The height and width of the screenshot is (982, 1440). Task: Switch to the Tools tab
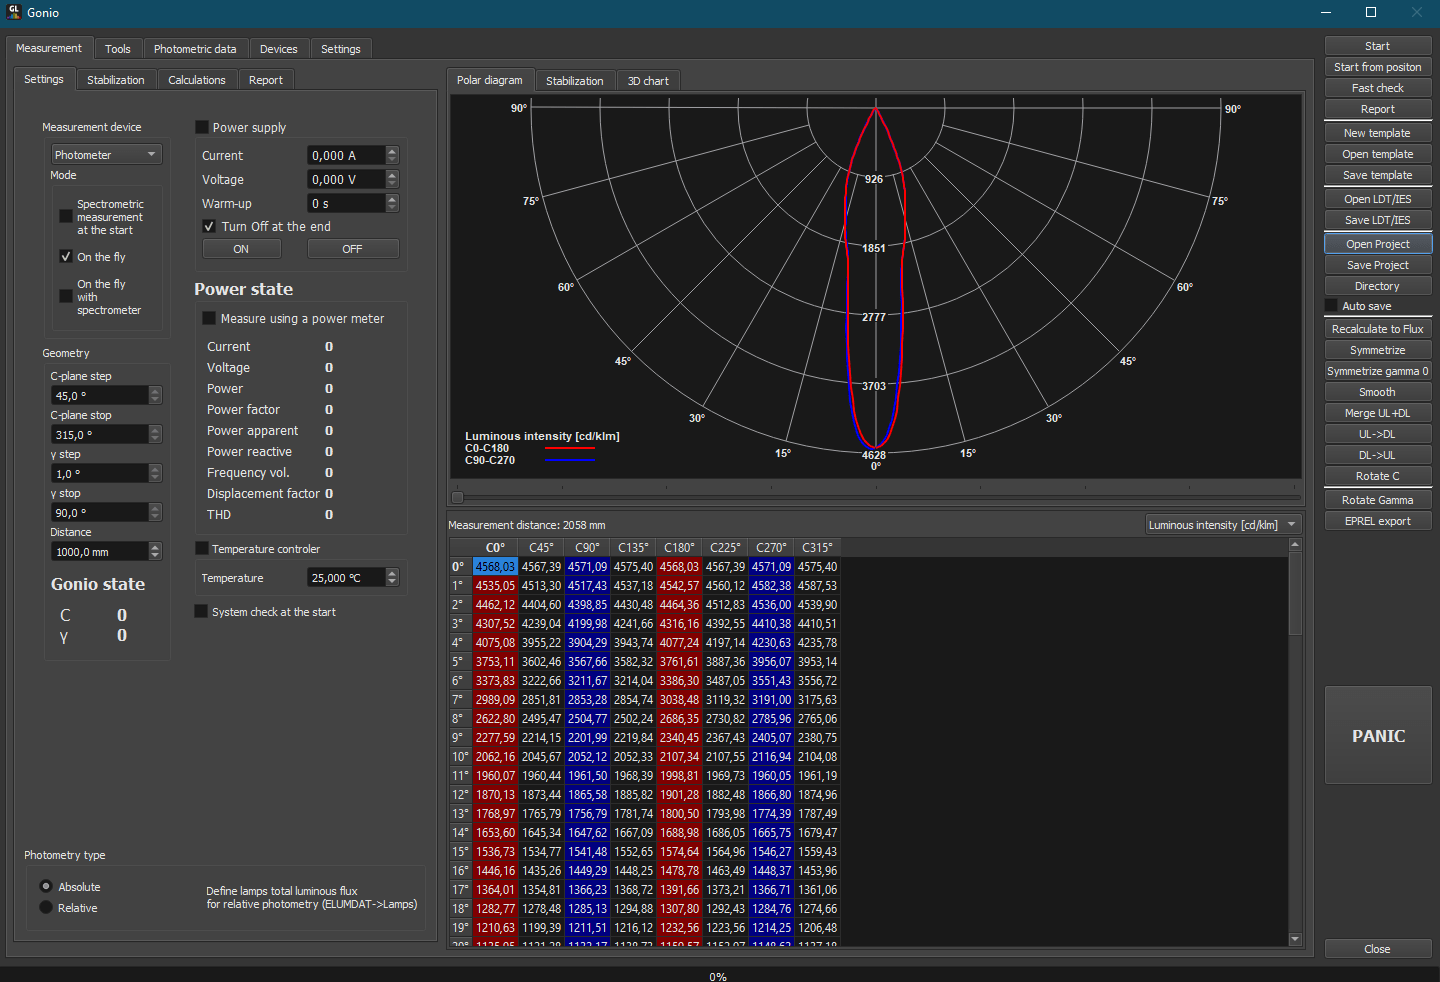(118, 49)
